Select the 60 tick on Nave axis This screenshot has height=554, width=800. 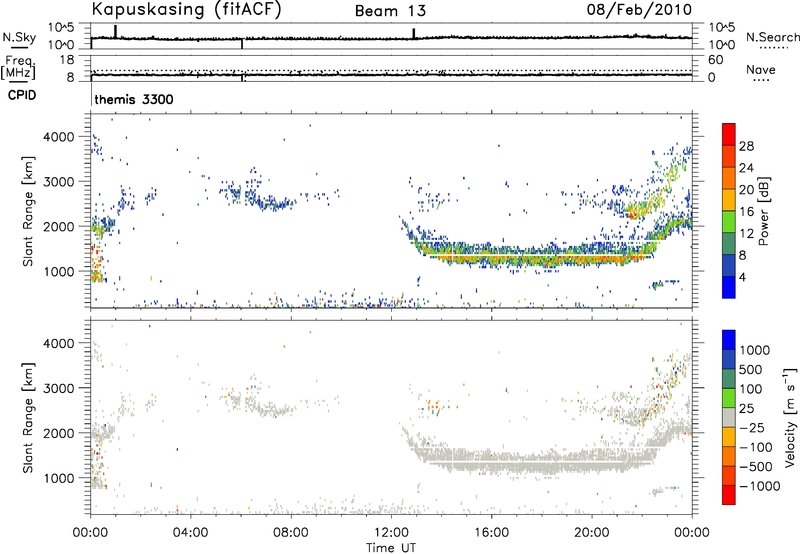pyautogui.click(x=715, y=60)
